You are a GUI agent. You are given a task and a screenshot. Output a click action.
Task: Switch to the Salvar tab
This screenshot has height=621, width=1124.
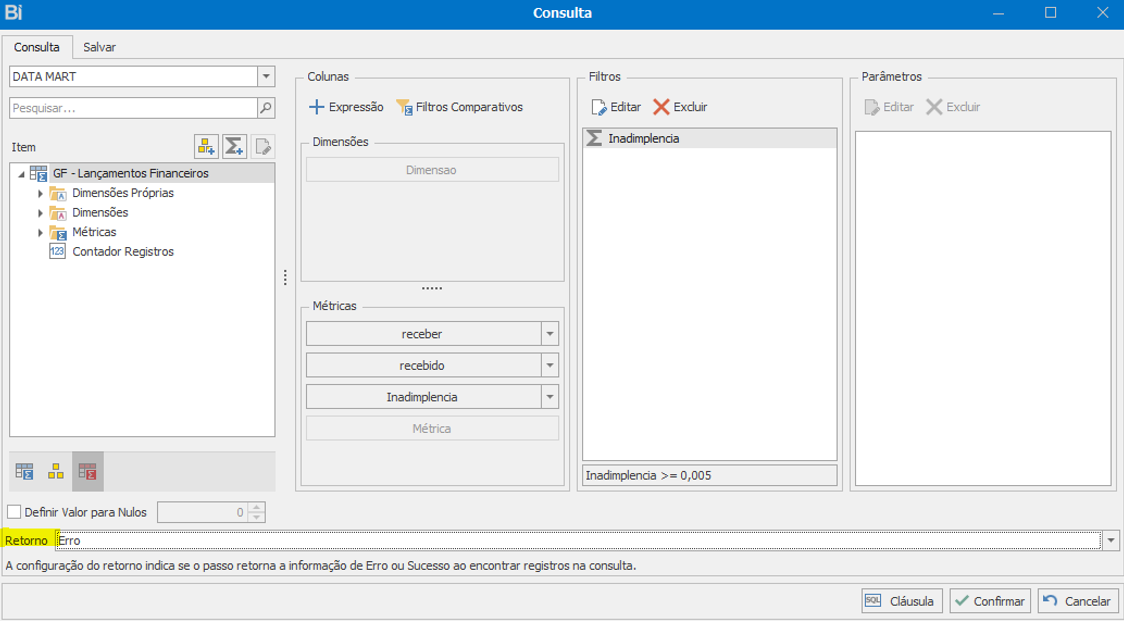pos(100,47)
